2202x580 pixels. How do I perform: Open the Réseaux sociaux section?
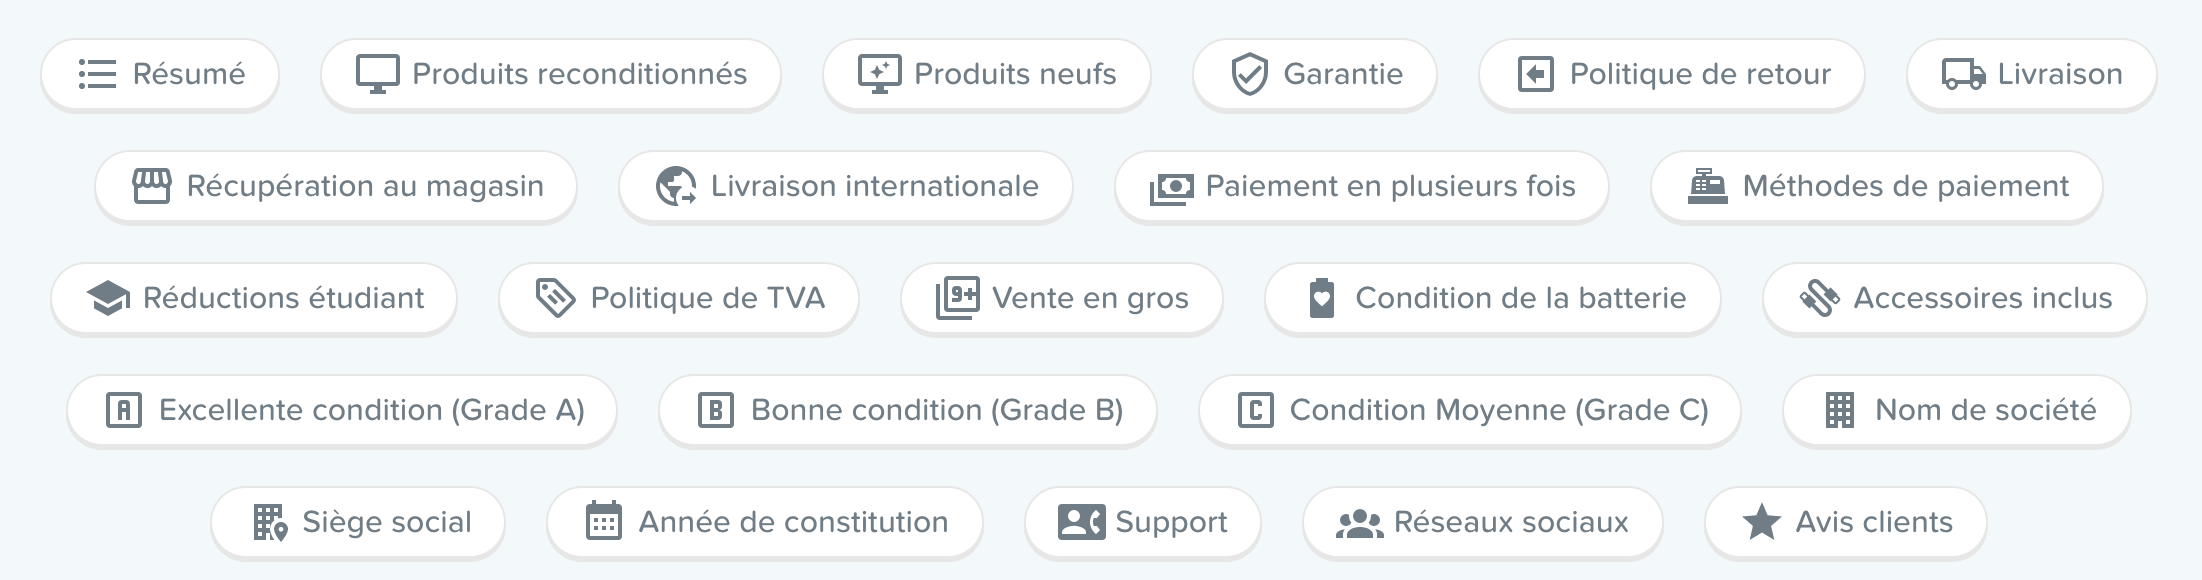click(x=1483, y=522)
